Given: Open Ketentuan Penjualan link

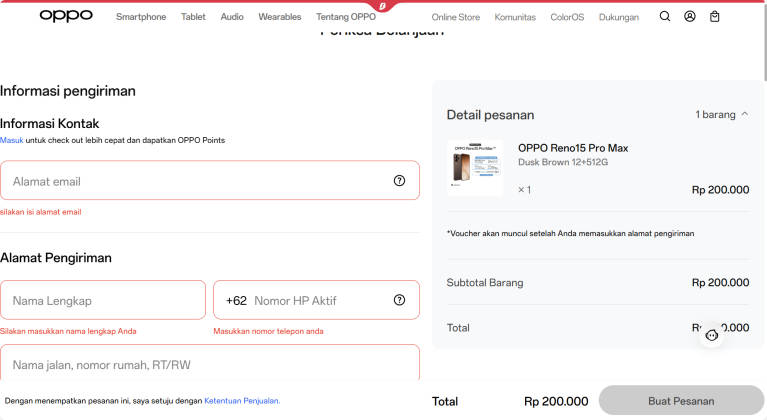Looking at the screenshot, I should coord(242,401).
